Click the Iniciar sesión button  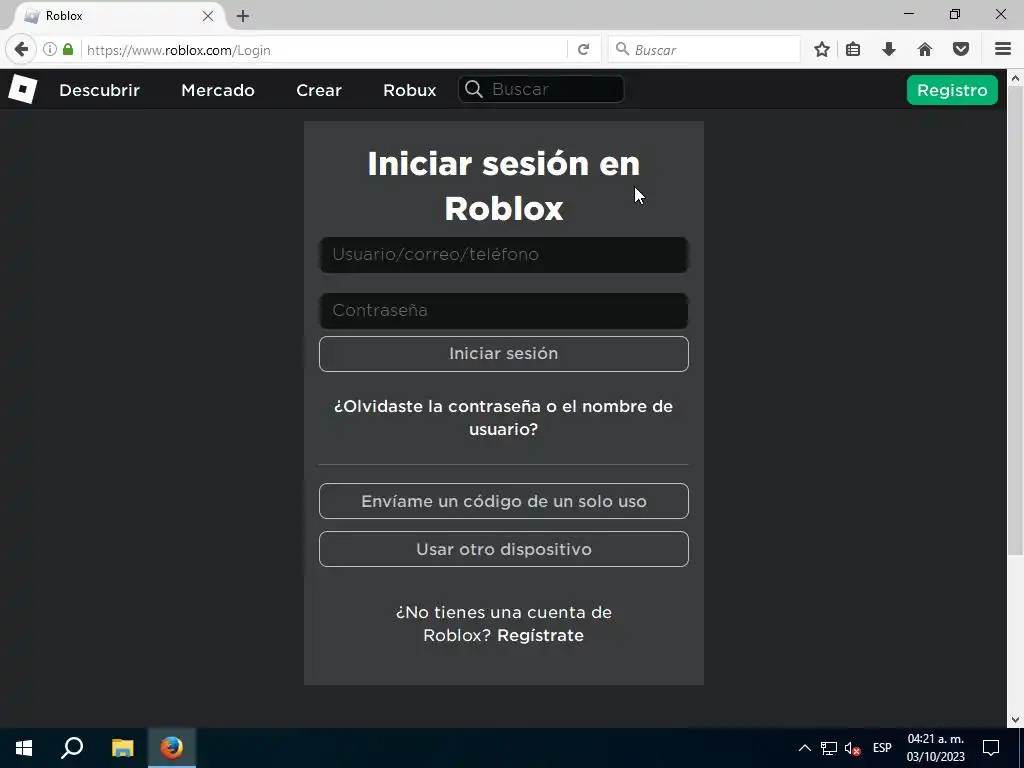point(504,354)
